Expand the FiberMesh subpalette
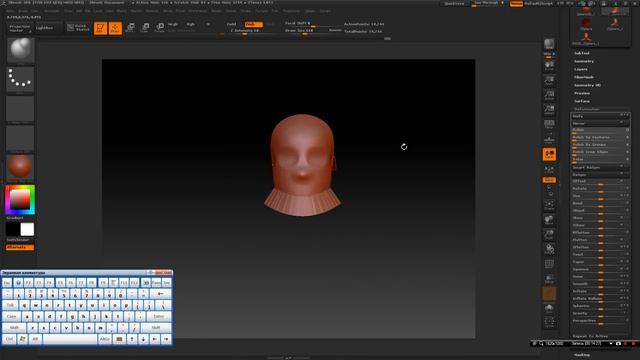The image size is (640, 360). click(x=584, y=77)
